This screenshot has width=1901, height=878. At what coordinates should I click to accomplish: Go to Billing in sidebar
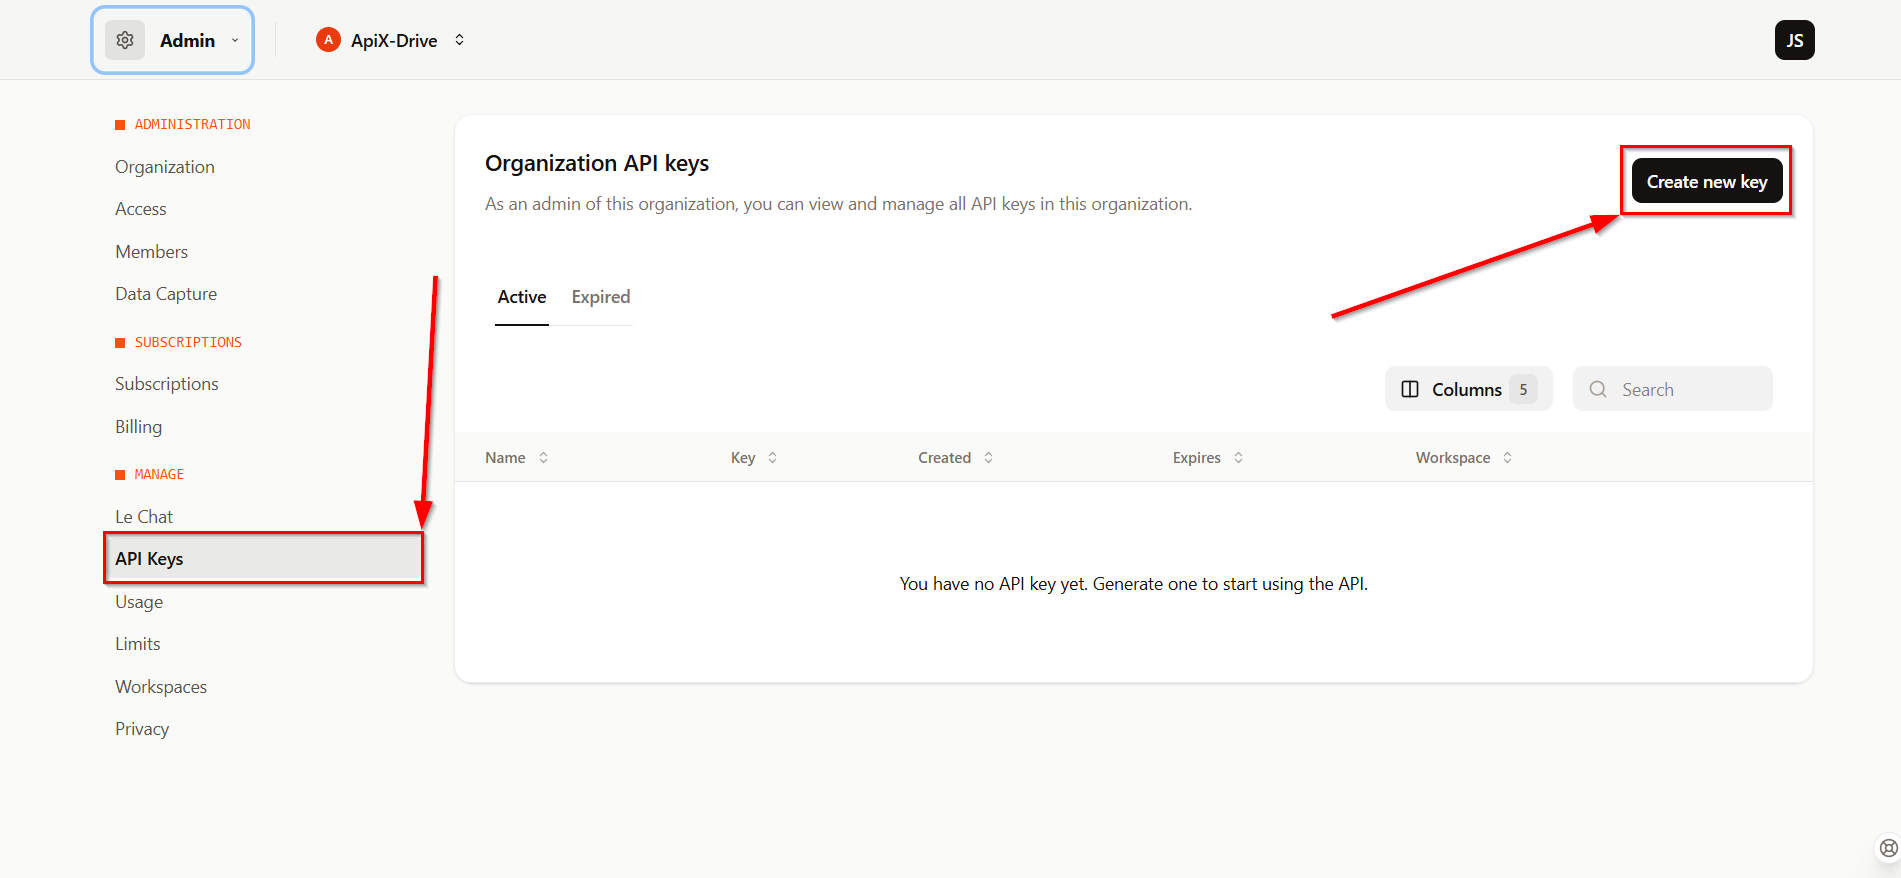pos(138,427)
